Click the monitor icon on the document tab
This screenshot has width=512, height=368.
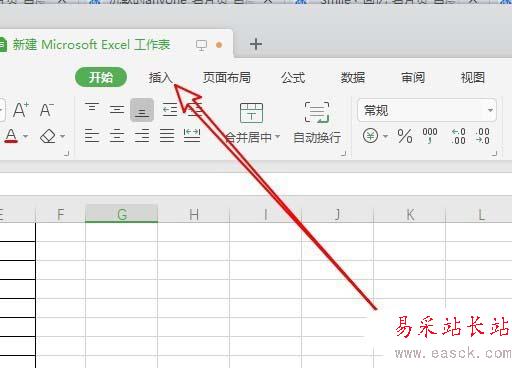coord(201,45)
